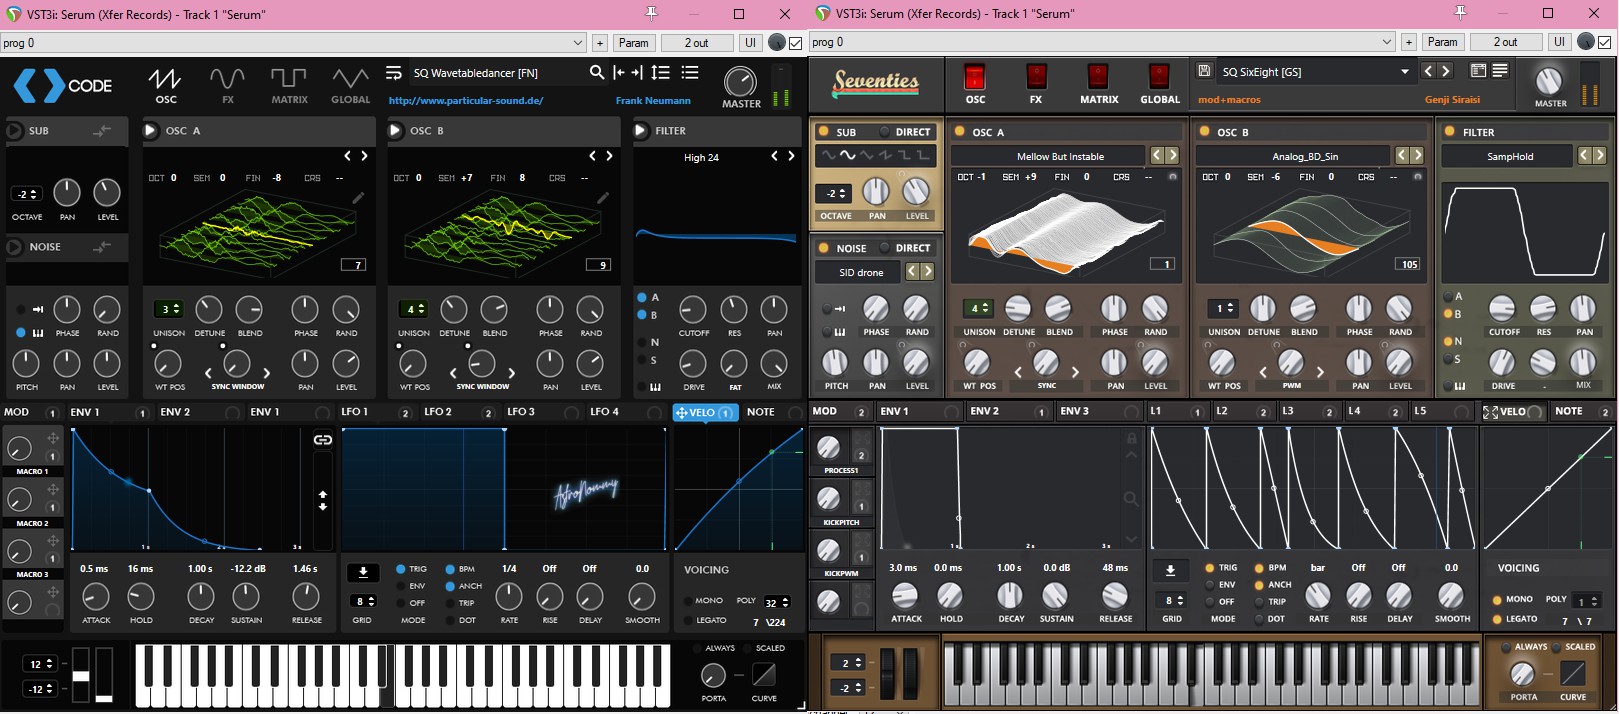Click next filter type arrow beside SampHold
Viewport: 1619px width, 714px height.
pyautogui.click(x=1599, y=156)
